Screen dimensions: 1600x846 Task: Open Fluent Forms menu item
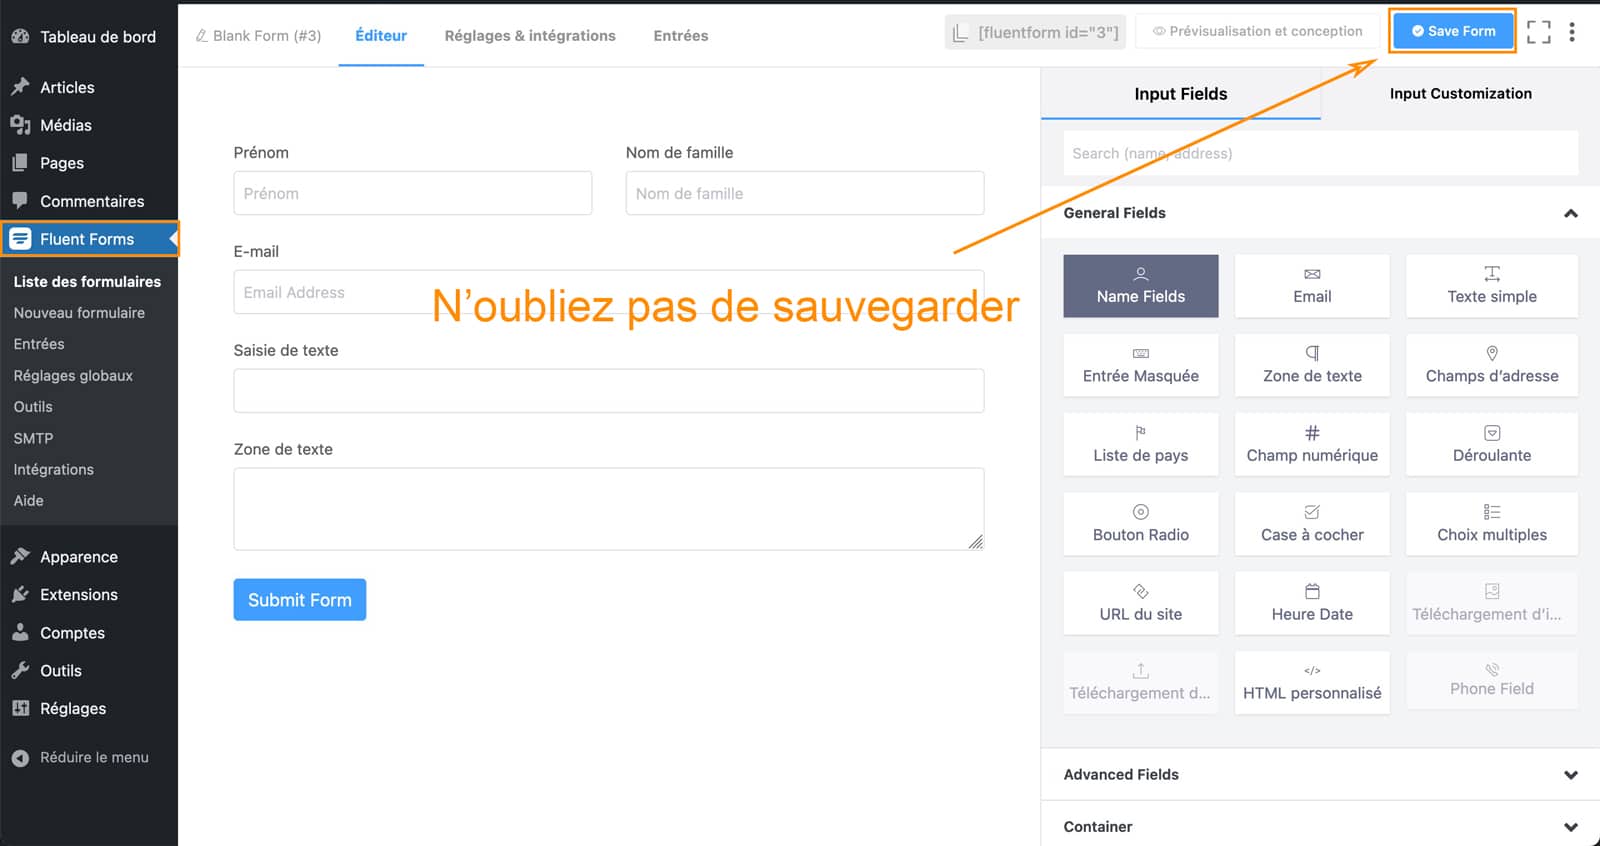tap(88, 239)
